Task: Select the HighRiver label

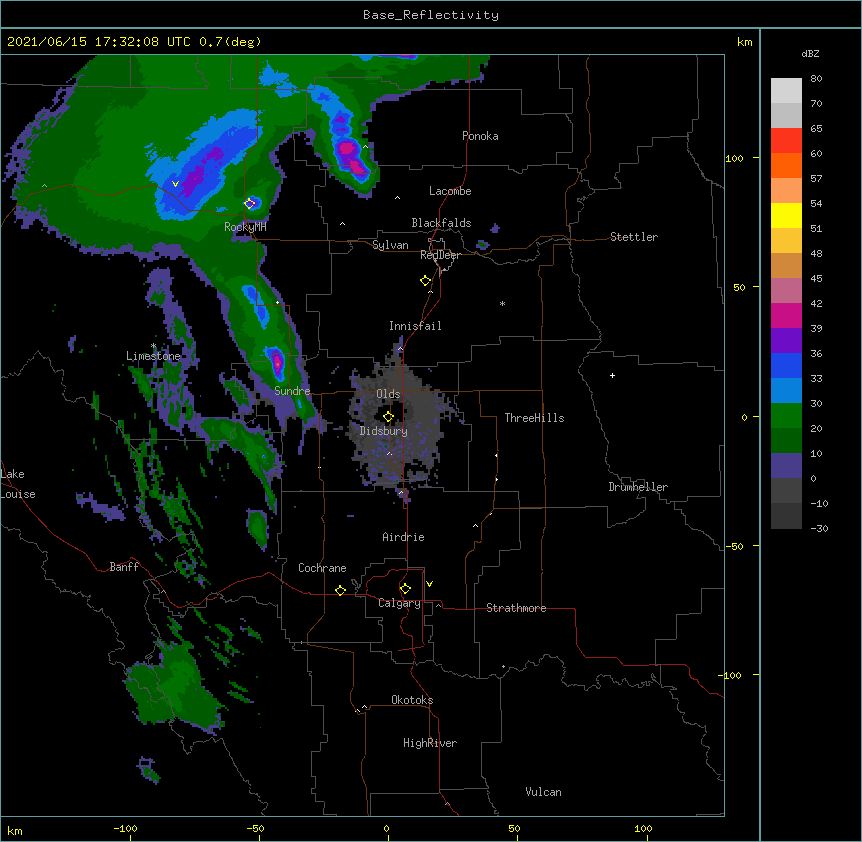Action: pos(430,743)
